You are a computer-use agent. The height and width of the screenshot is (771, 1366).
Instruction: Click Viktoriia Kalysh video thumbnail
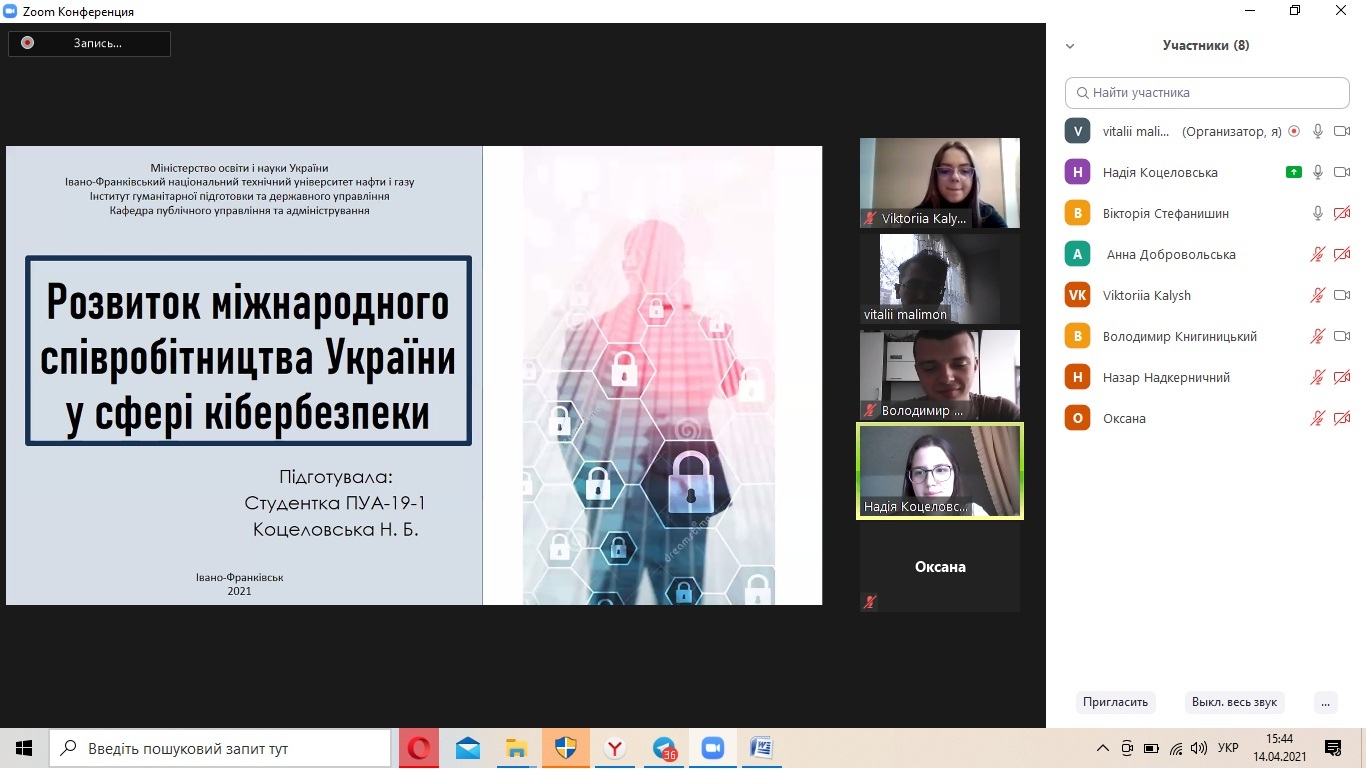939,182
